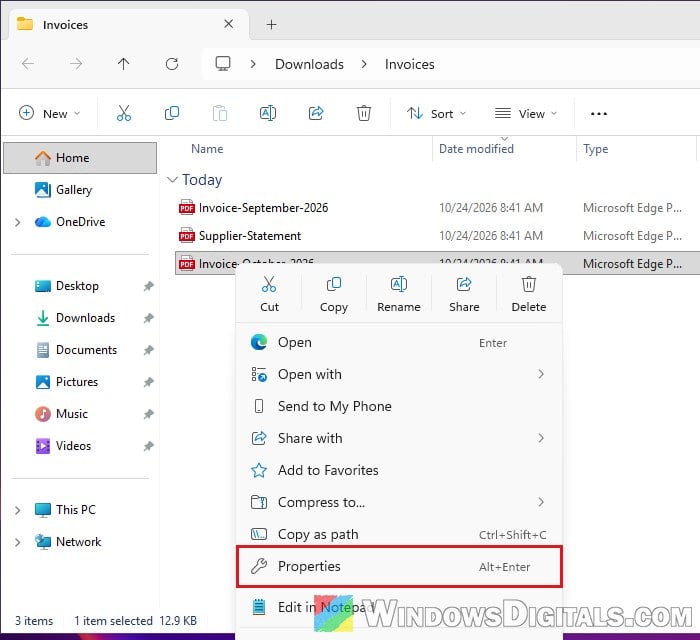Expand the Compress to... submenu
This screenshot has width=700, height=640.
click(x=399, y=503)
